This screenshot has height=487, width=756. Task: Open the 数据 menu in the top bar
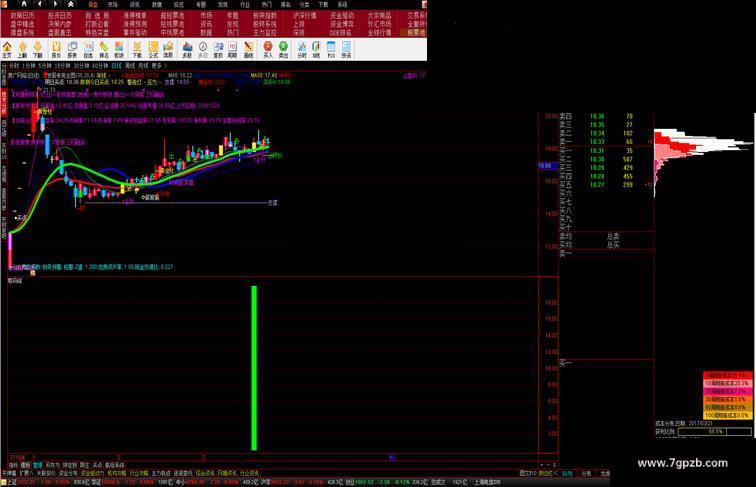click(x=157, y=4)
